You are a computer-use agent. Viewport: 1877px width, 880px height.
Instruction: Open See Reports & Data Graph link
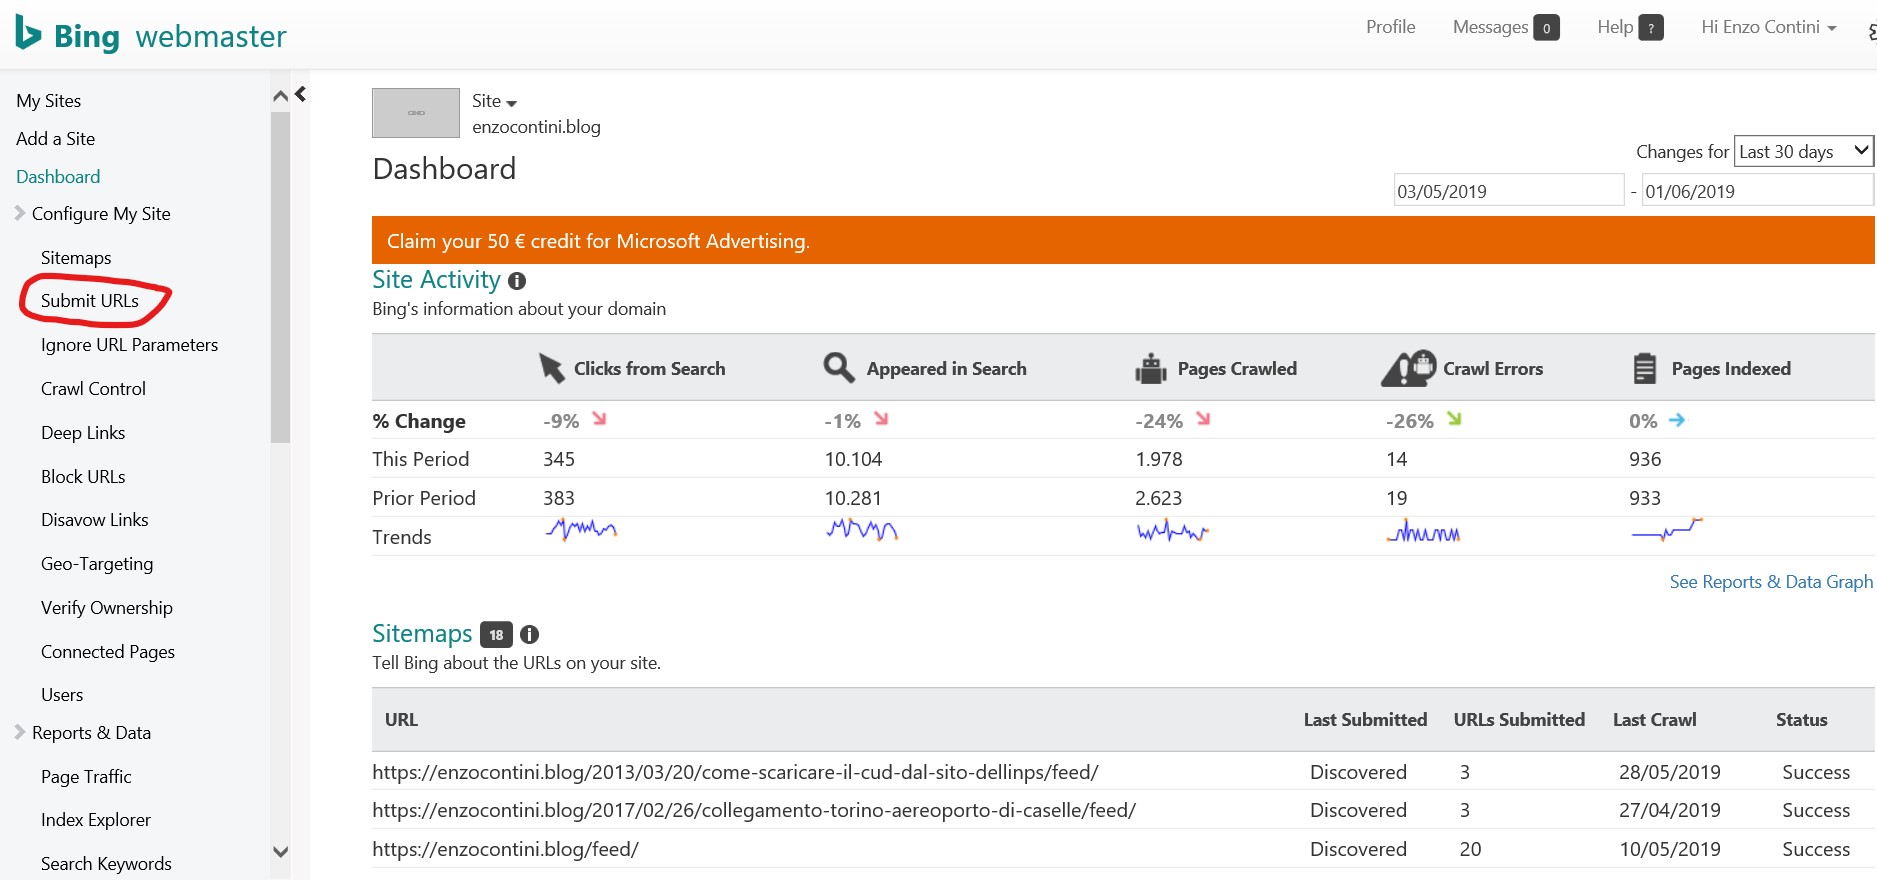pyautogui.click(x=1770, y=582)
